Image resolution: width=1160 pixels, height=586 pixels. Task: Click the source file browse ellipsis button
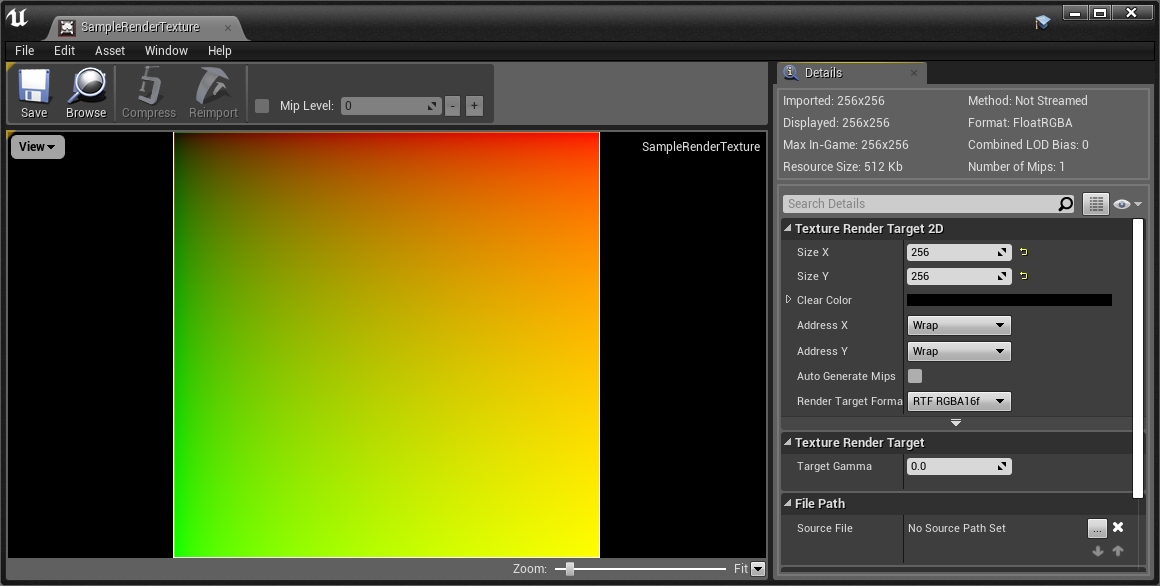1097,528
